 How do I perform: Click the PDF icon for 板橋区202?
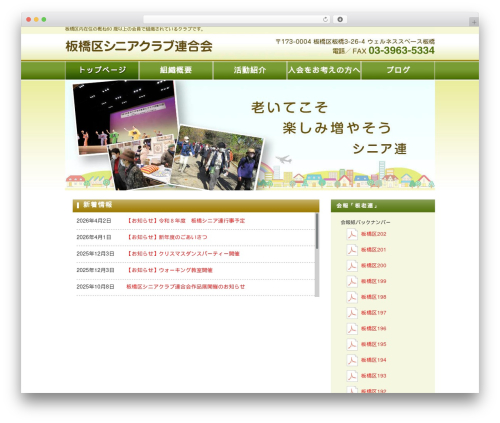click(352, 234)
